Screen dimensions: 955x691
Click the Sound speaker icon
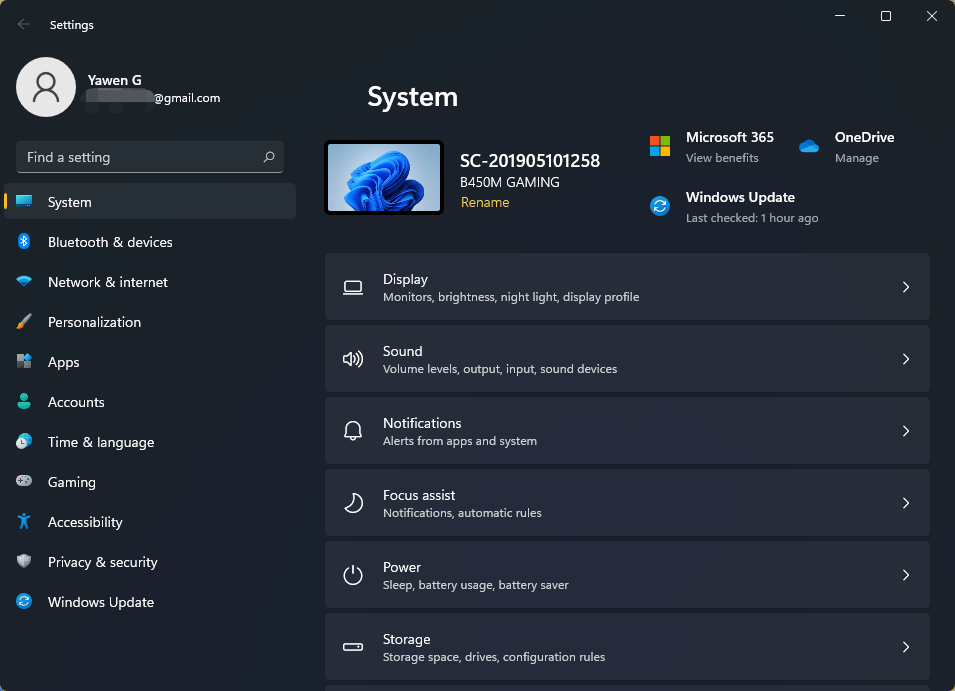point(353,359)
